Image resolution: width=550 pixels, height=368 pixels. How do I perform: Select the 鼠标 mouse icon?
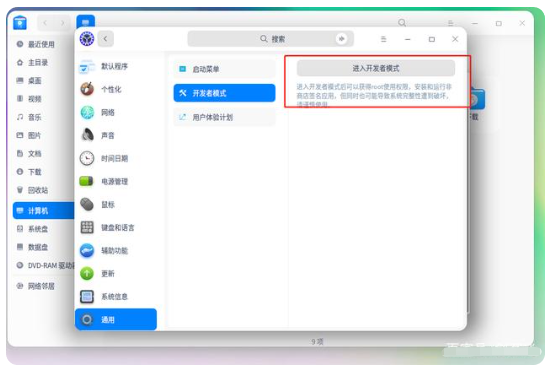87,204
